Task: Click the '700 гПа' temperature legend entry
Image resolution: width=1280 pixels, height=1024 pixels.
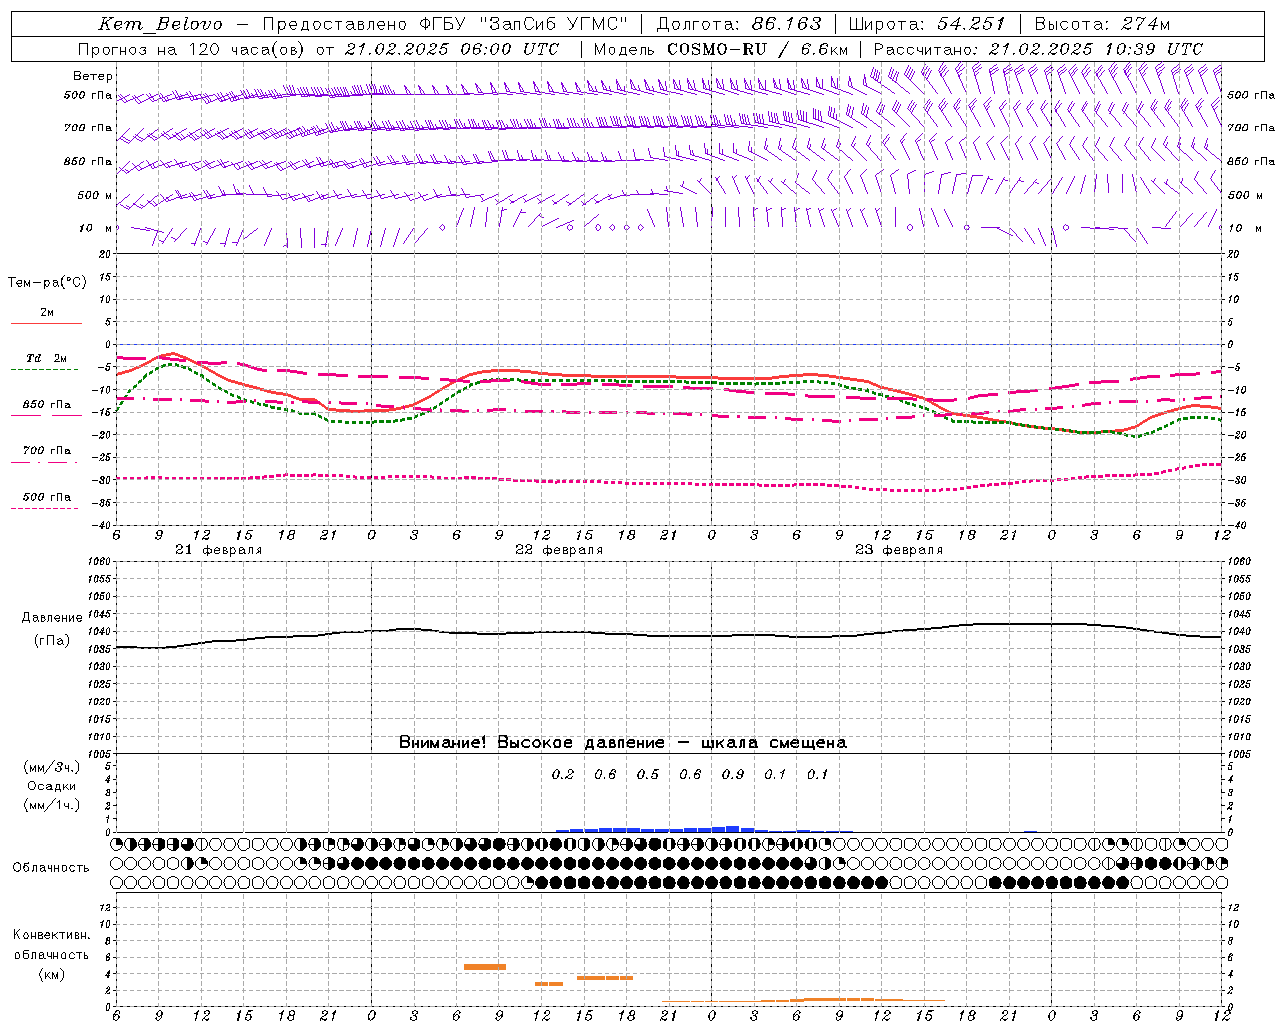Action: coord(47,451)
